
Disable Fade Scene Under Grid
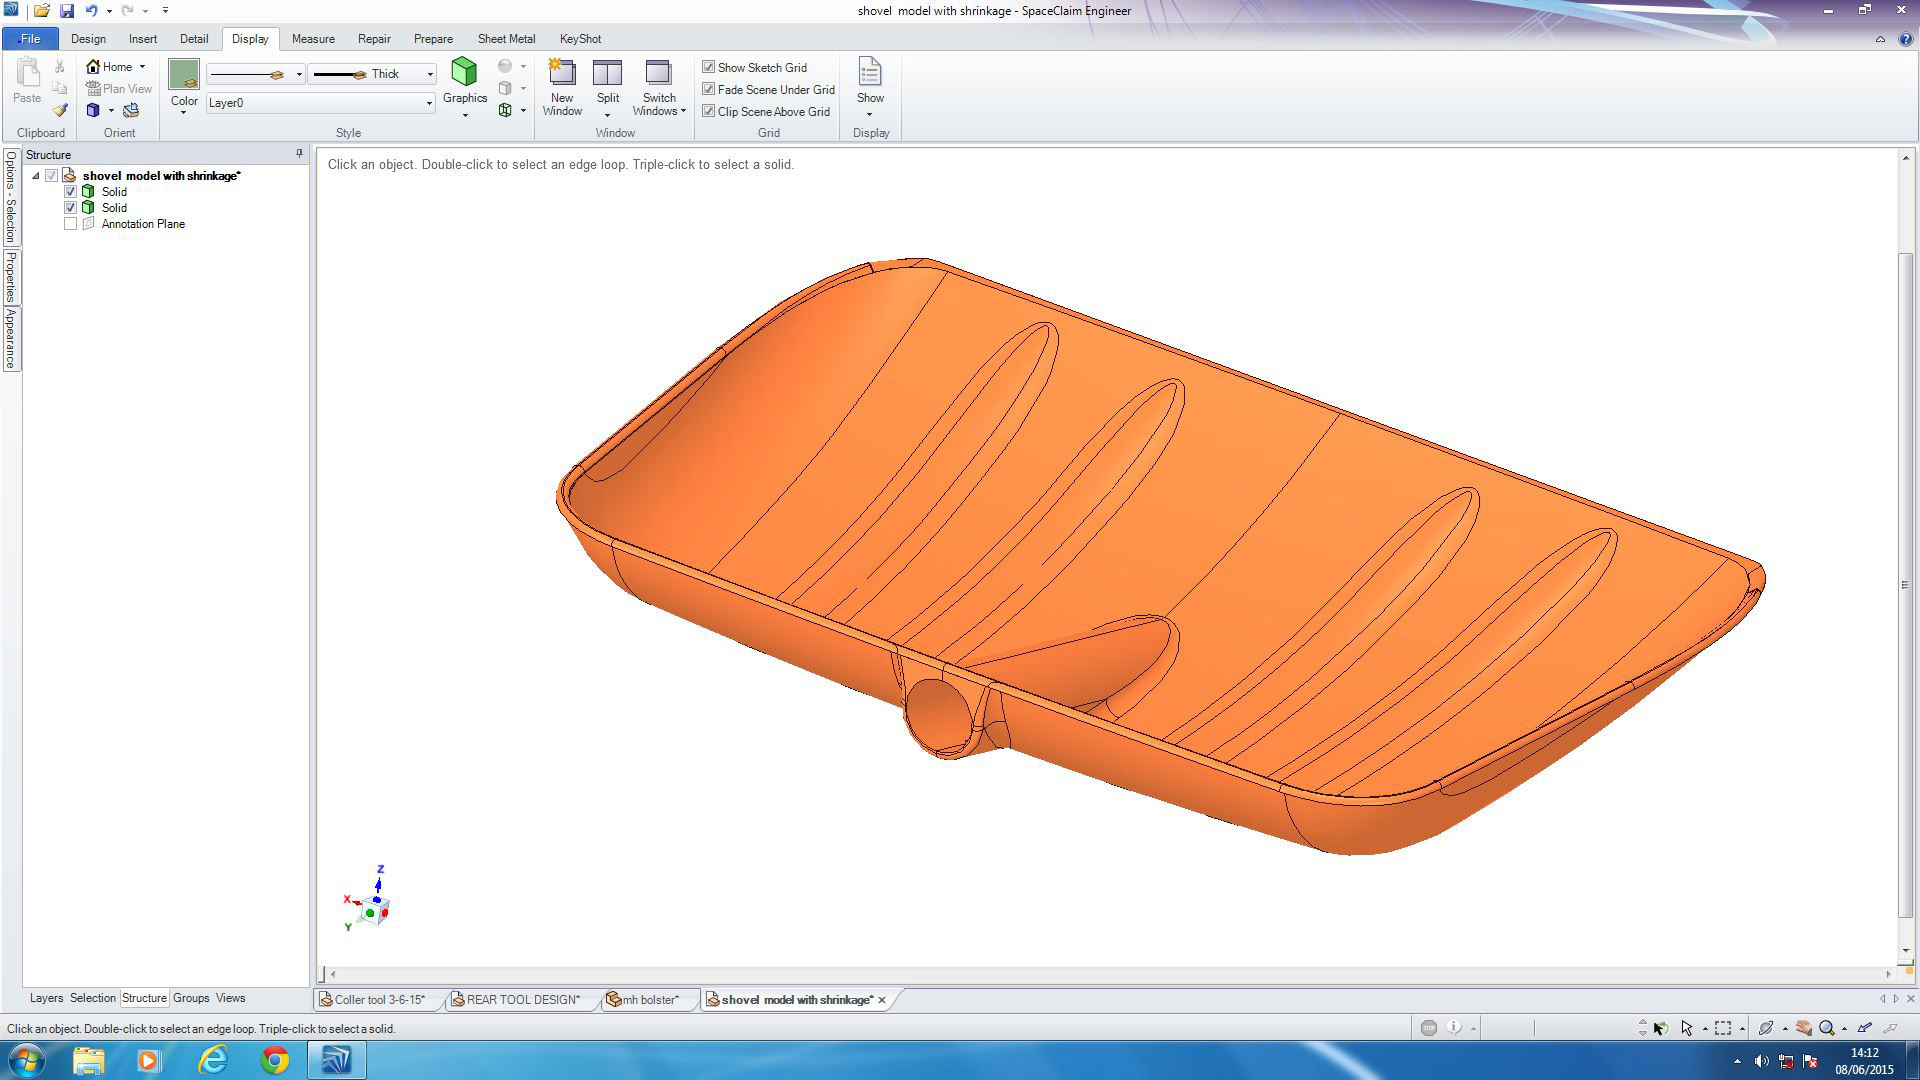coord(709,89)
